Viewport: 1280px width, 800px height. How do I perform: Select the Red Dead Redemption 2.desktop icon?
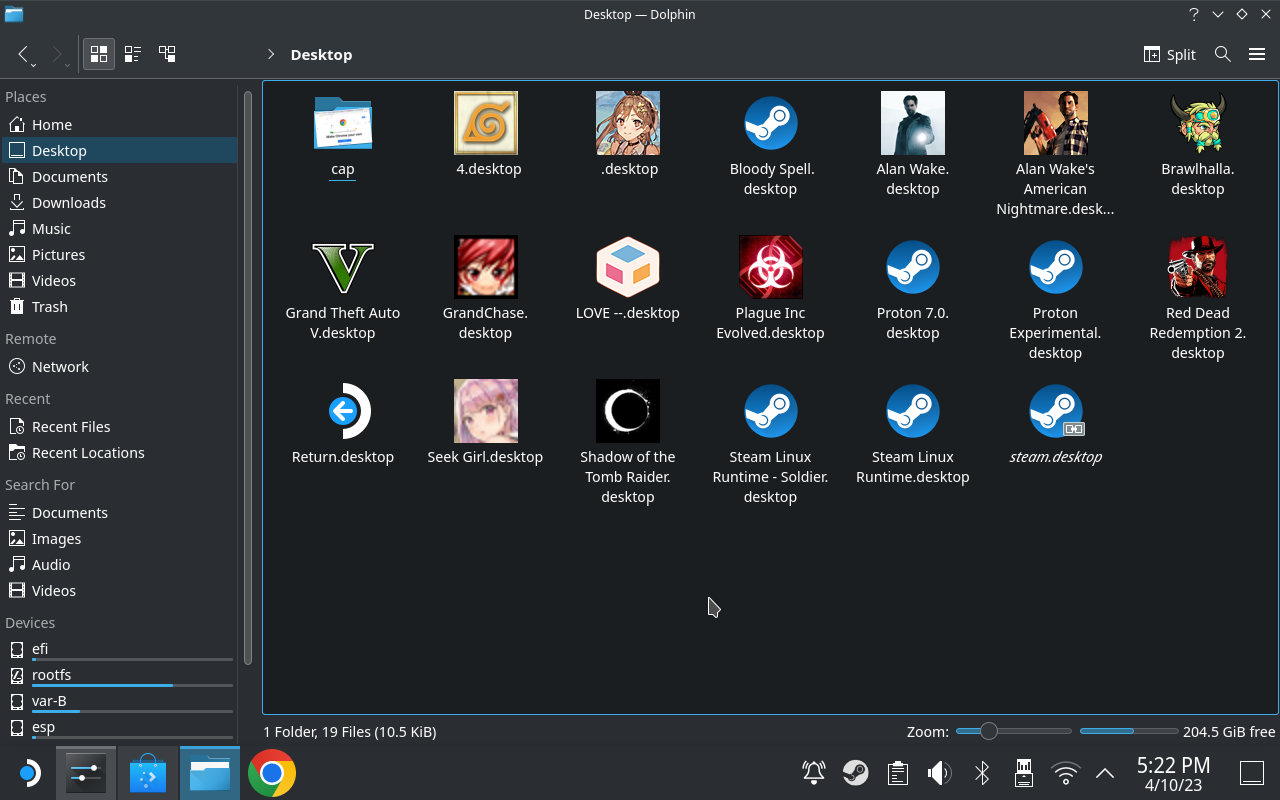(1198, 267)
